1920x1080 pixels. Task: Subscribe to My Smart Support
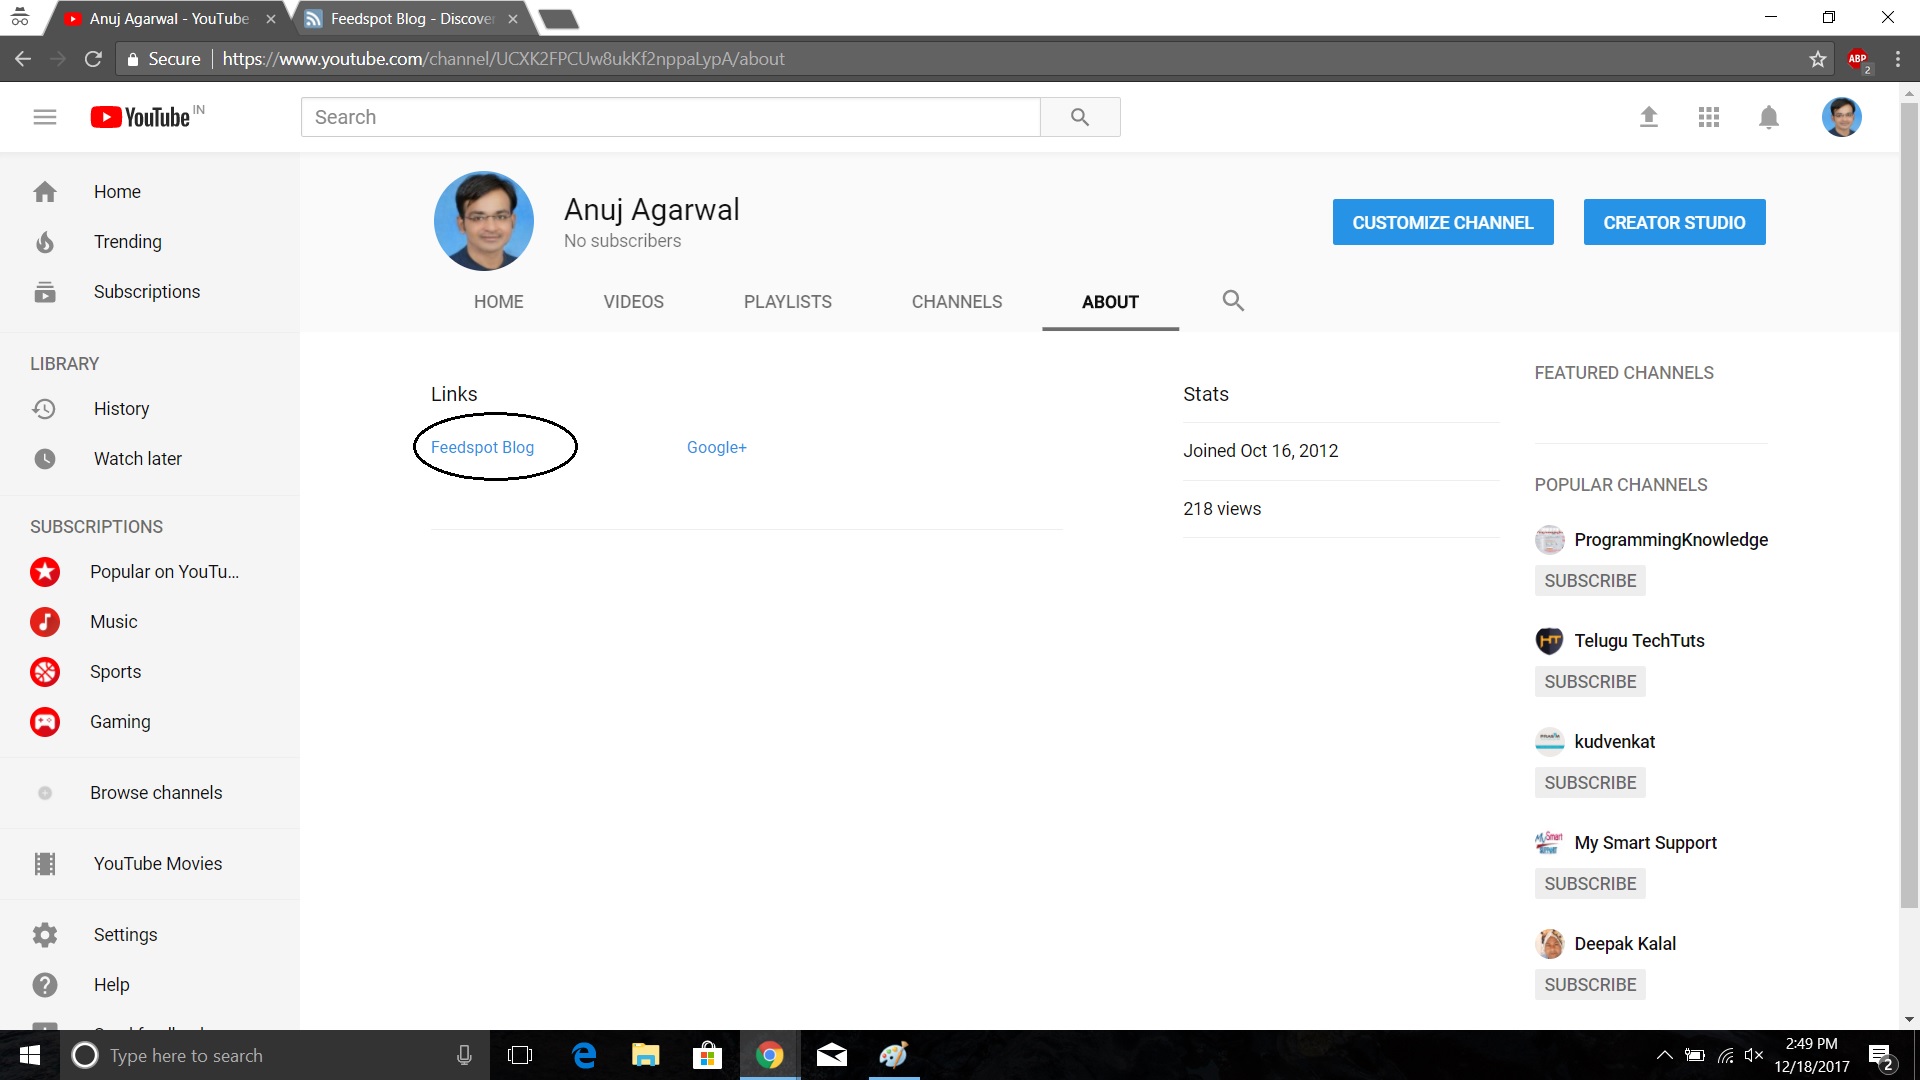coord(1590,884)
